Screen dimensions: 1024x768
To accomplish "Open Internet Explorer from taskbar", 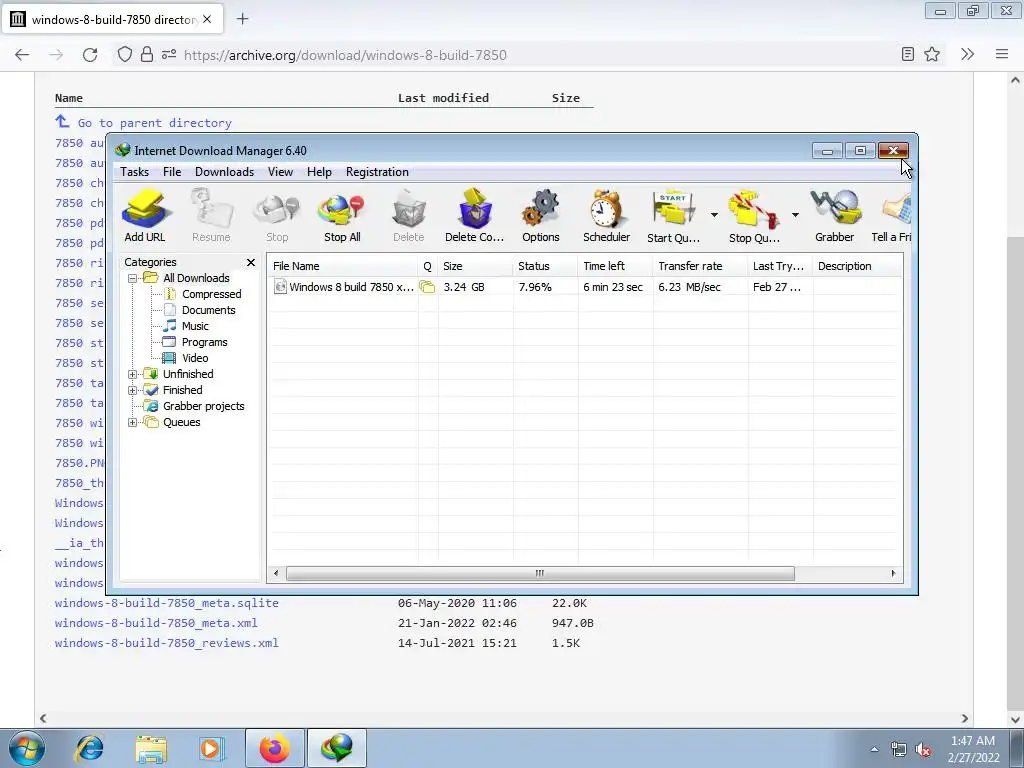I will click(x=89, y=748).
